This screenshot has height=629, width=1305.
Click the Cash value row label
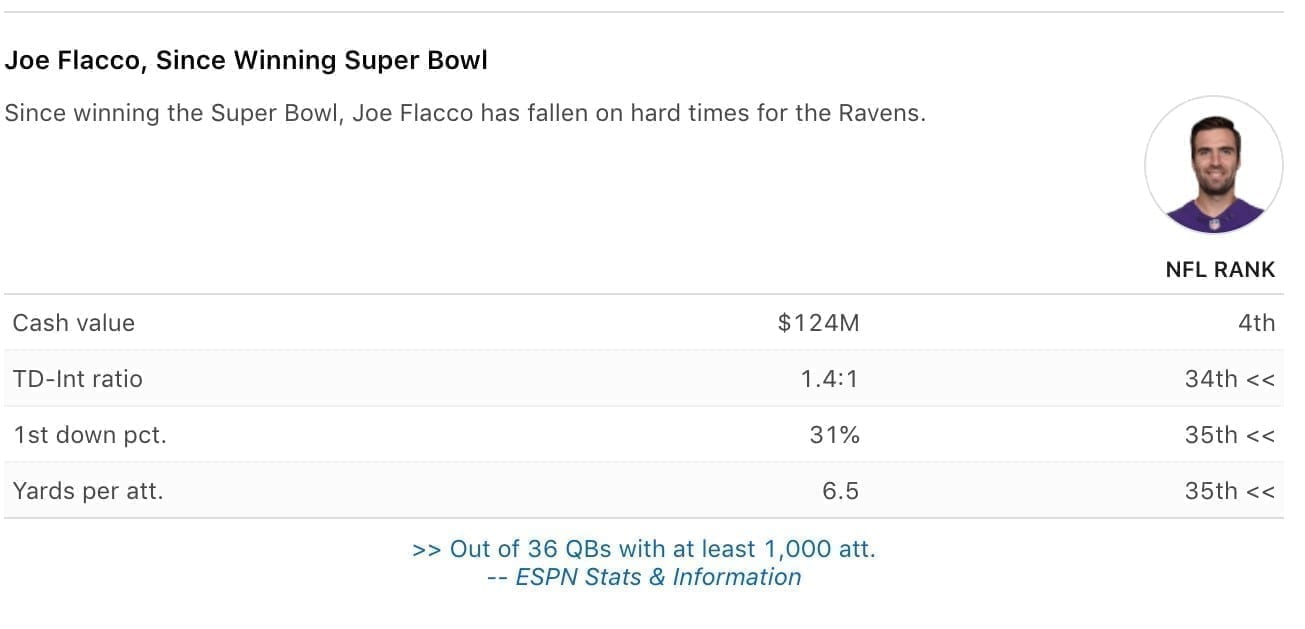pyautogui.click(x=73, y=323)
